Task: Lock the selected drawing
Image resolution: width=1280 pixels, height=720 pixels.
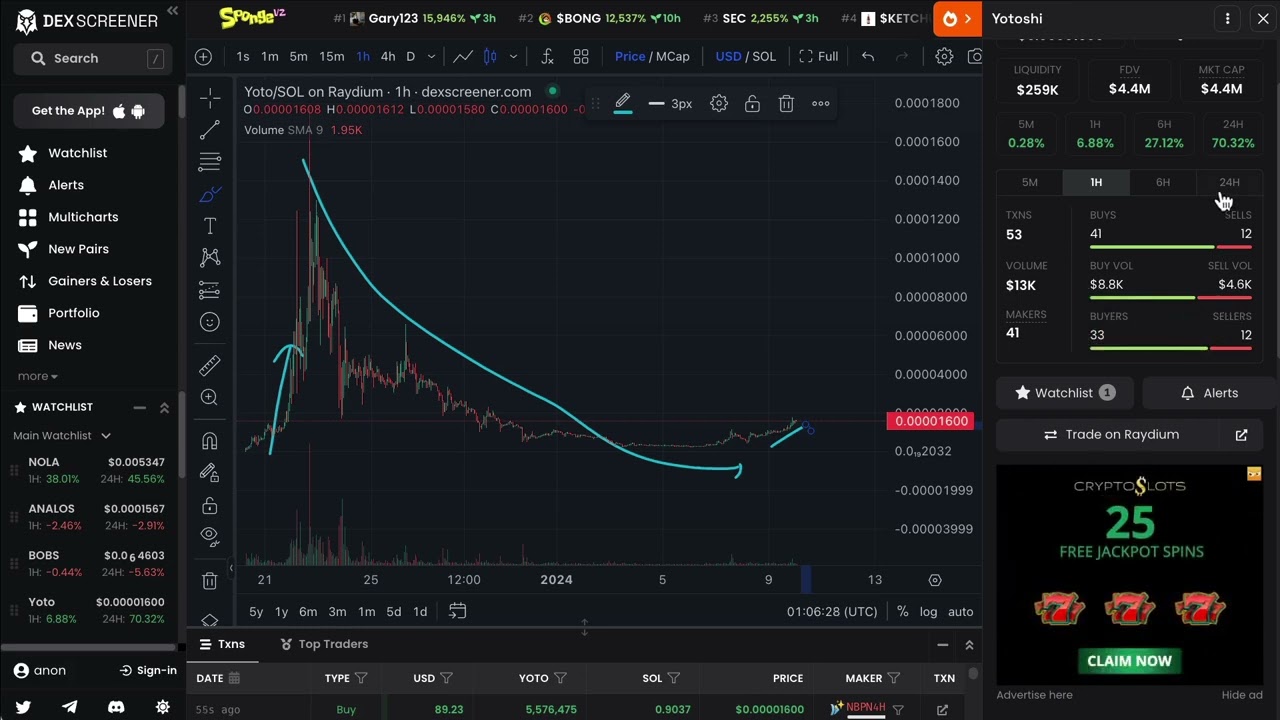Action: pos(752,103)
